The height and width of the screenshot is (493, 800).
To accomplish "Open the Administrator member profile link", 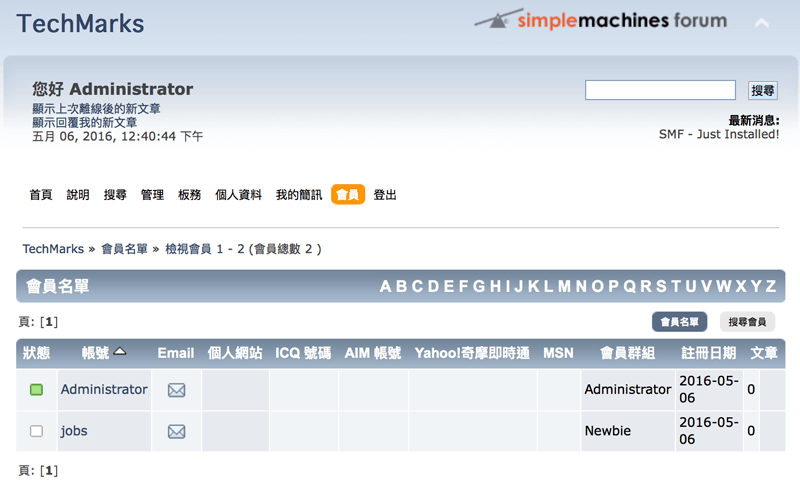I will coord(104,389).
